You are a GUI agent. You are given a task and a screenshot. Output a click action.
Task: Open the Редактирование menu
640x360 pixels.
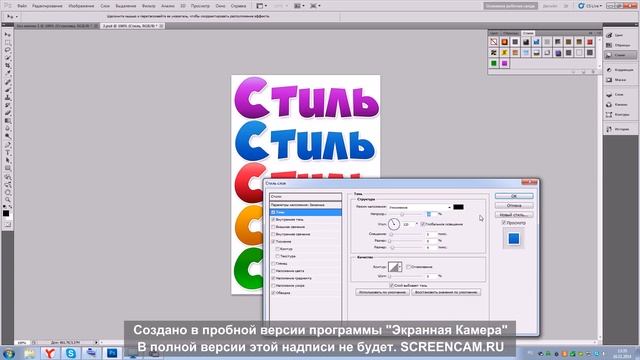(x=47, y=6)
